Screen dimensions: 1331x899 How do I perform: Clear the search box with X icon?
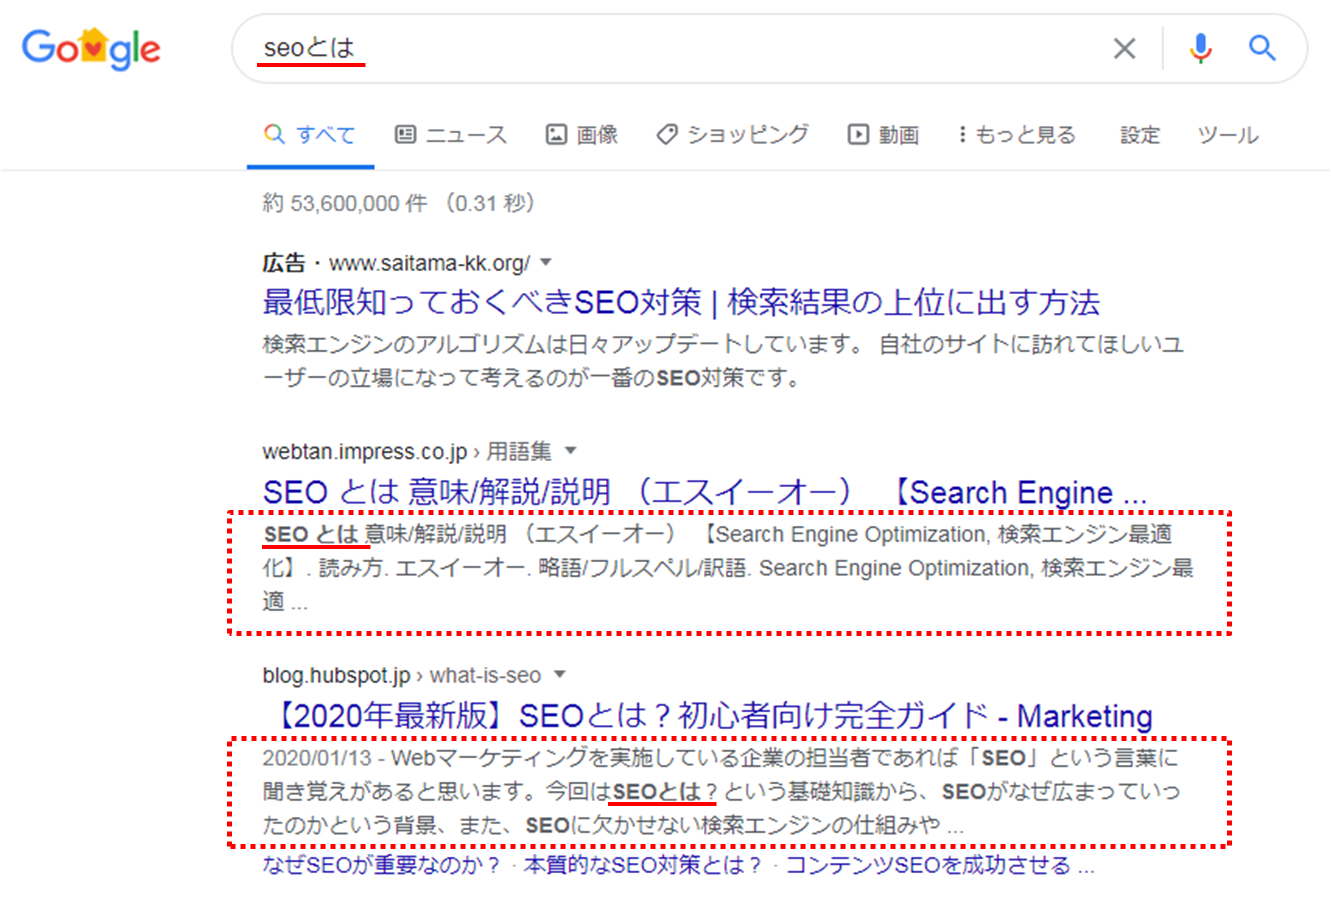coord(1124,48)
